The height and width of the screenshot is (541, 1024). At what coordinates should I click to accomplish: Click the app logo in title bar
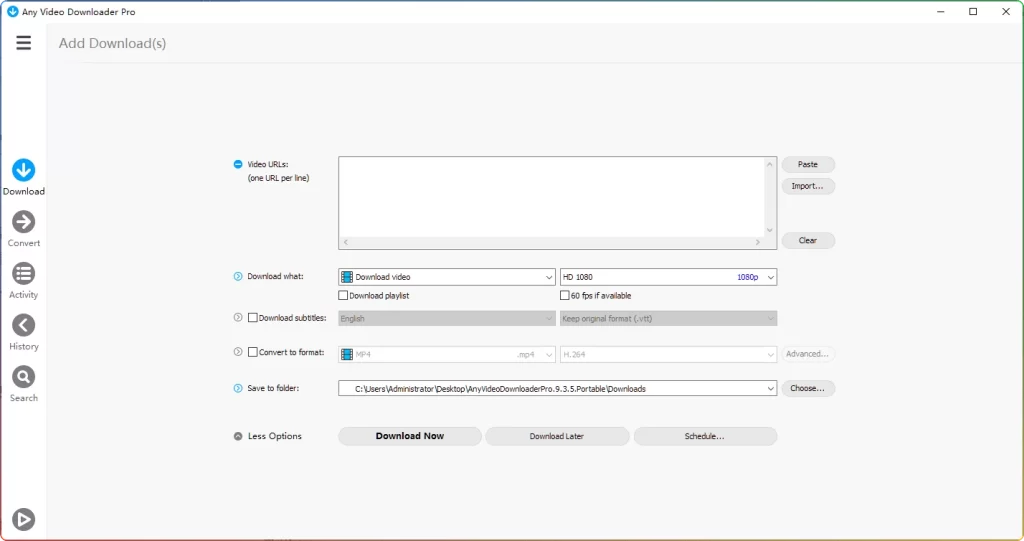click(x=12, y=11)
